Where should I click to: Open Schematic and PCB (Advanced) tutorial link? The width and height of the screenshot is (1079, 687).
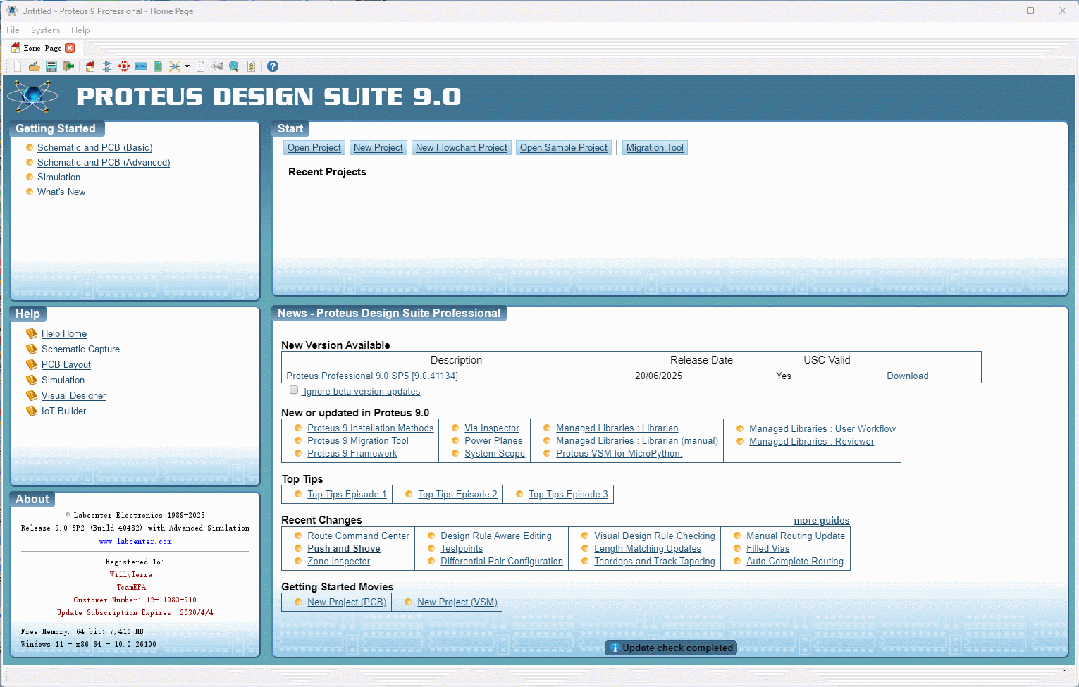(x=104, y=162)
